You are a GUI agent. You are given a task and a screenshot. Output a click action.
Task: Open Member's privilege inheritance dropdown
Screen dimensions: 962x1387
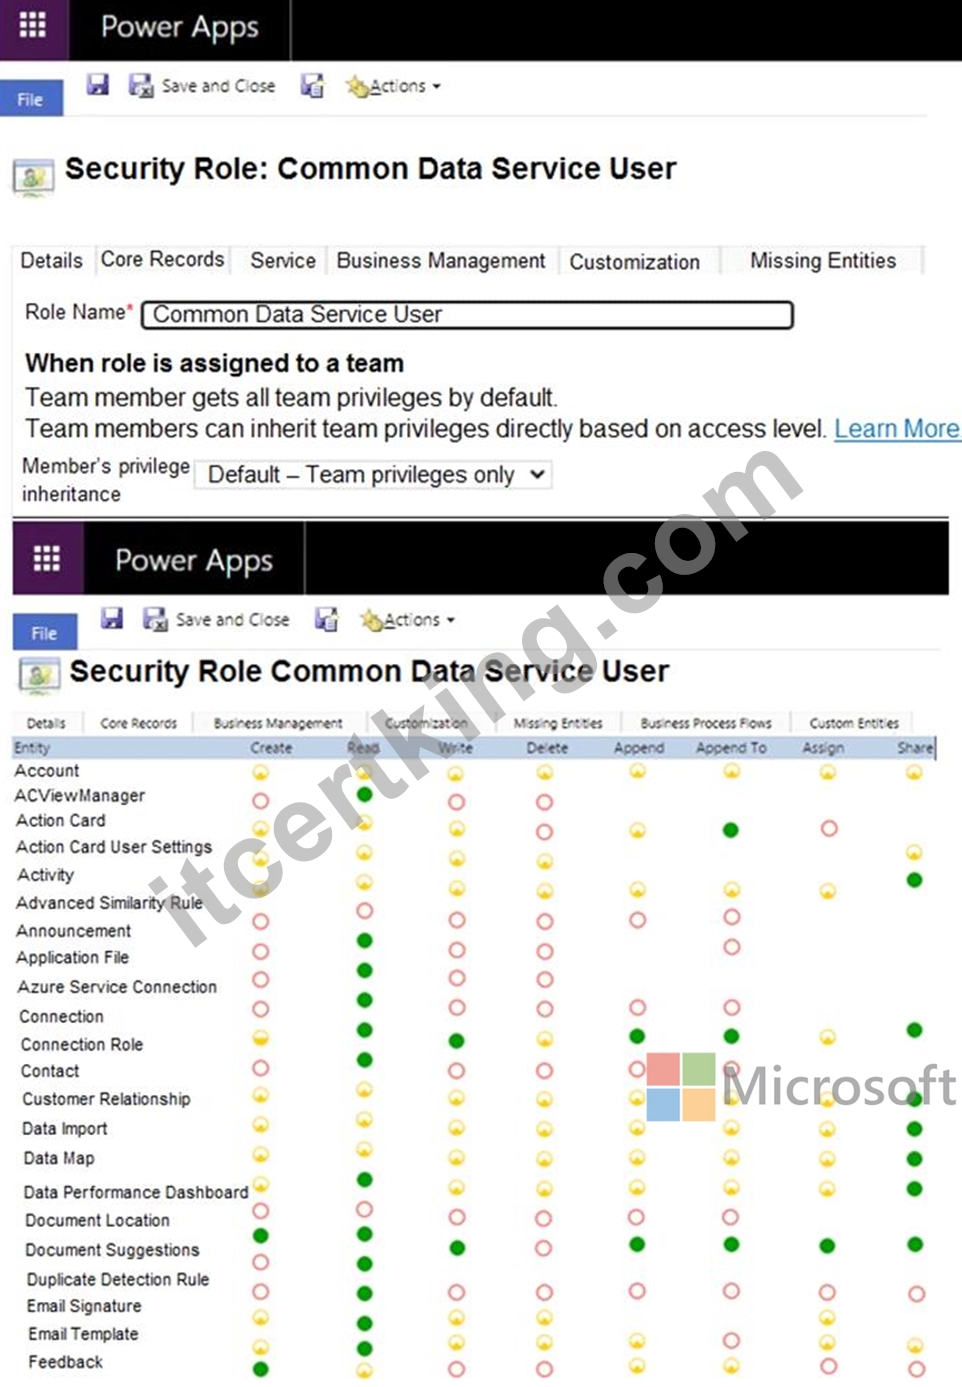coord(374,474)
